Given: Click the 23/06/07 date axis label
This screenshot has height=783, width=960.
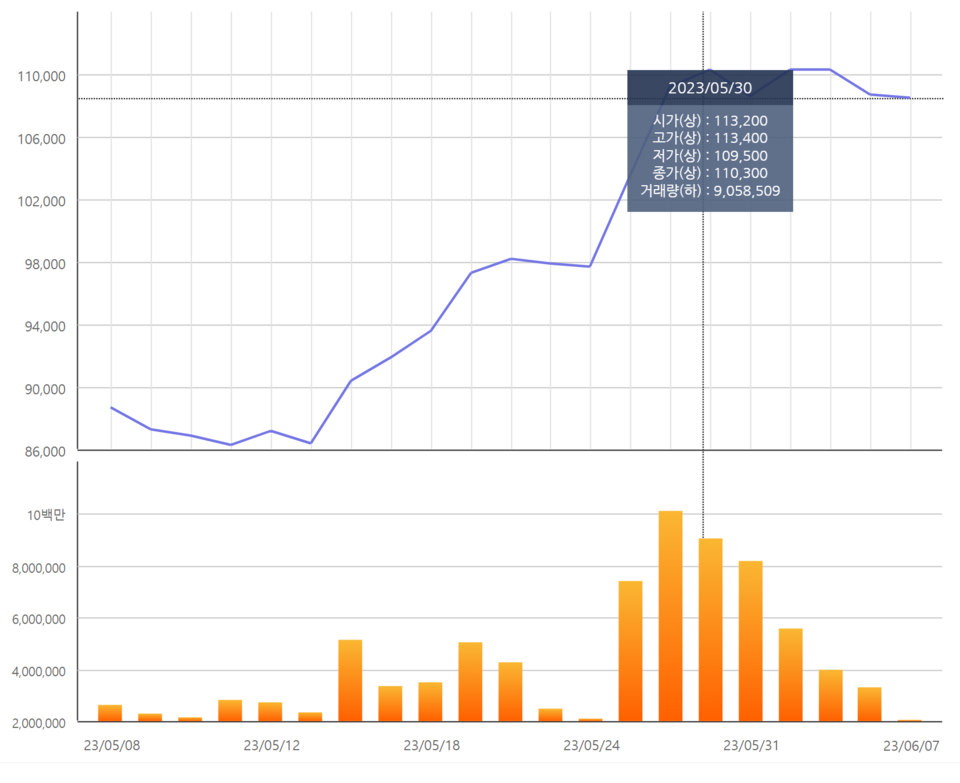Looking at the screenshot, I should 911,745.
